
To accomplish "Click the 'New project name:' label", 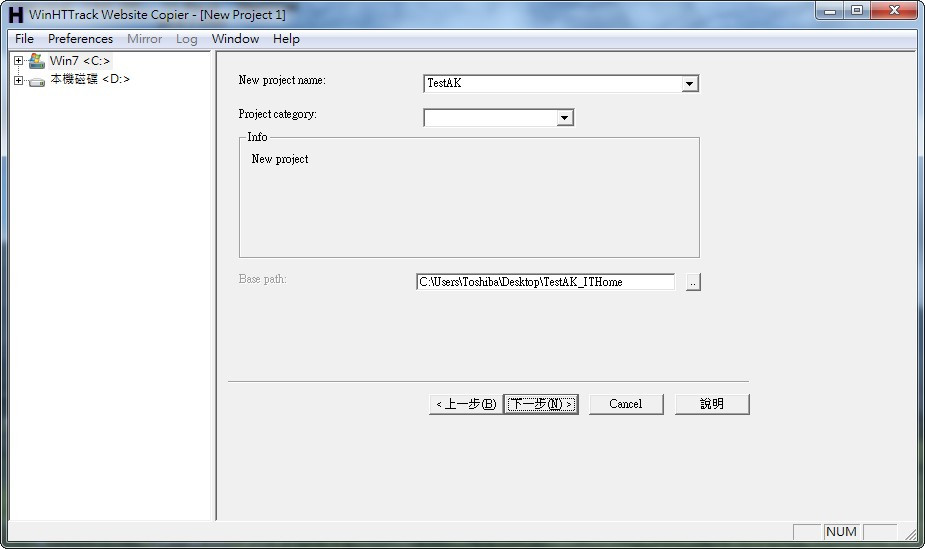I will coord(282,80).
